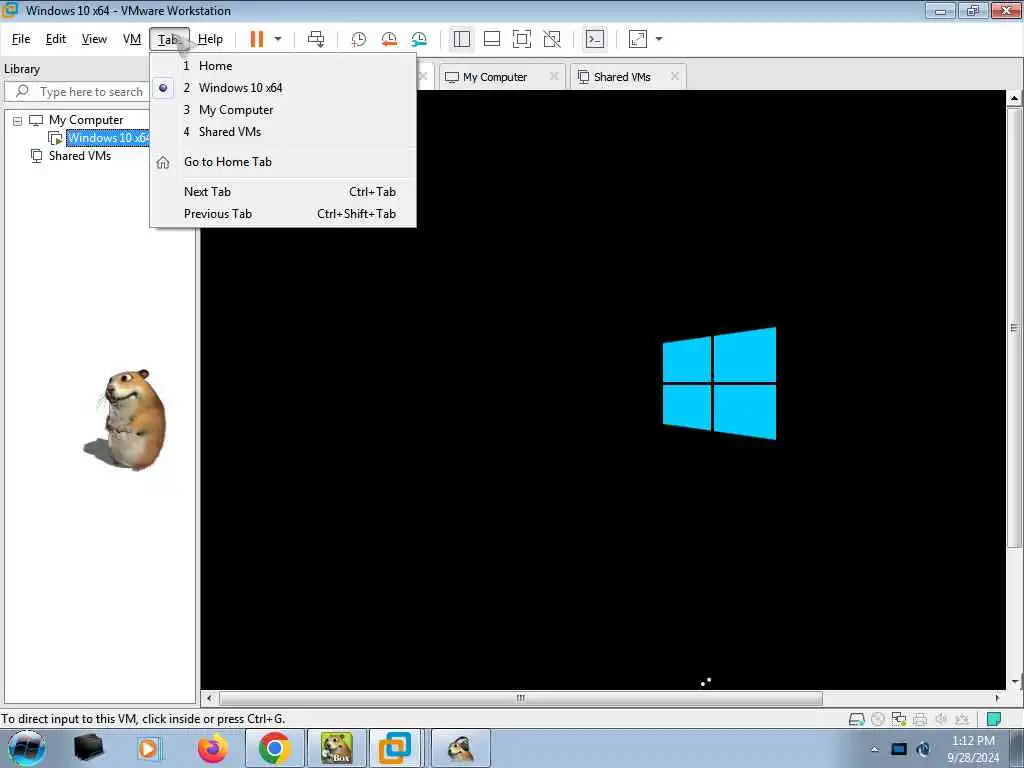
Task: Open the hamster Box taskbar app
Action: [x=337, y=748]
